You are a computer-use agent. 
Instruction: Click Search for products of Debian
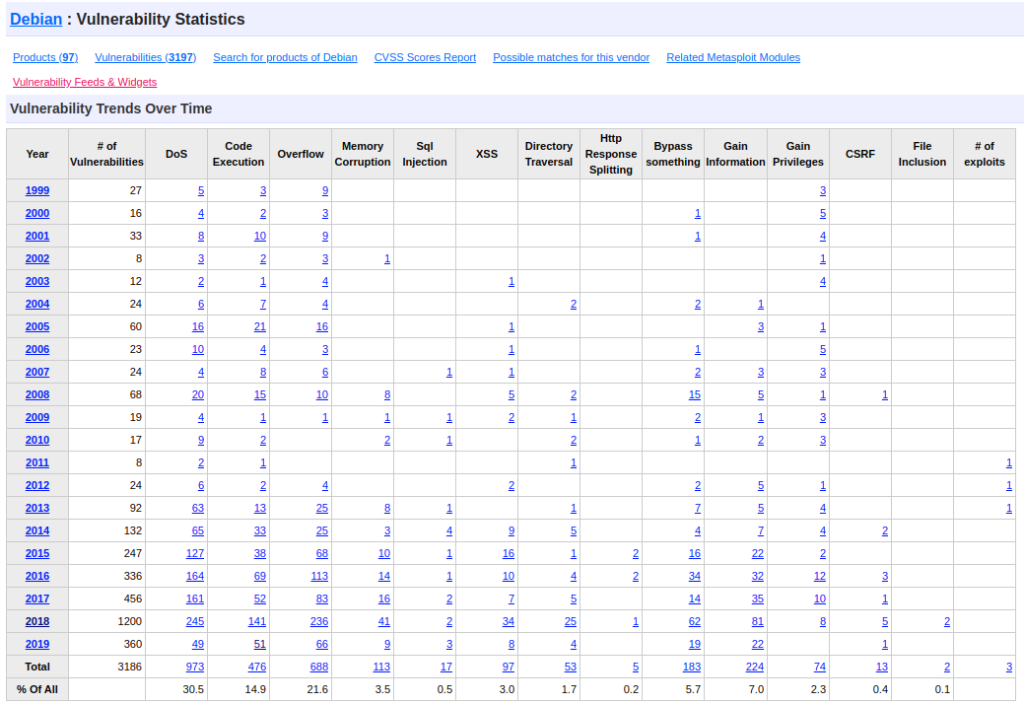click(285, 58)
